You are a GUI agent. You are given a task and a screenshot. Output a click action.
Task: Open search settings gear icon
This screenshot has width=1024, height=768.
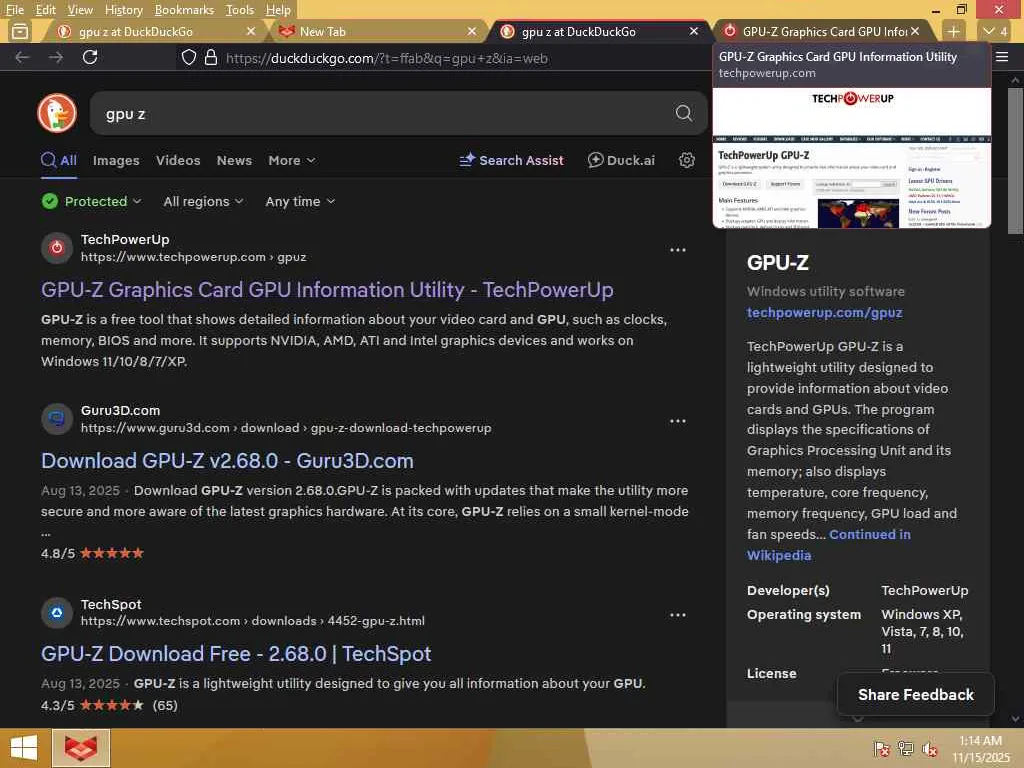[686, 160]
